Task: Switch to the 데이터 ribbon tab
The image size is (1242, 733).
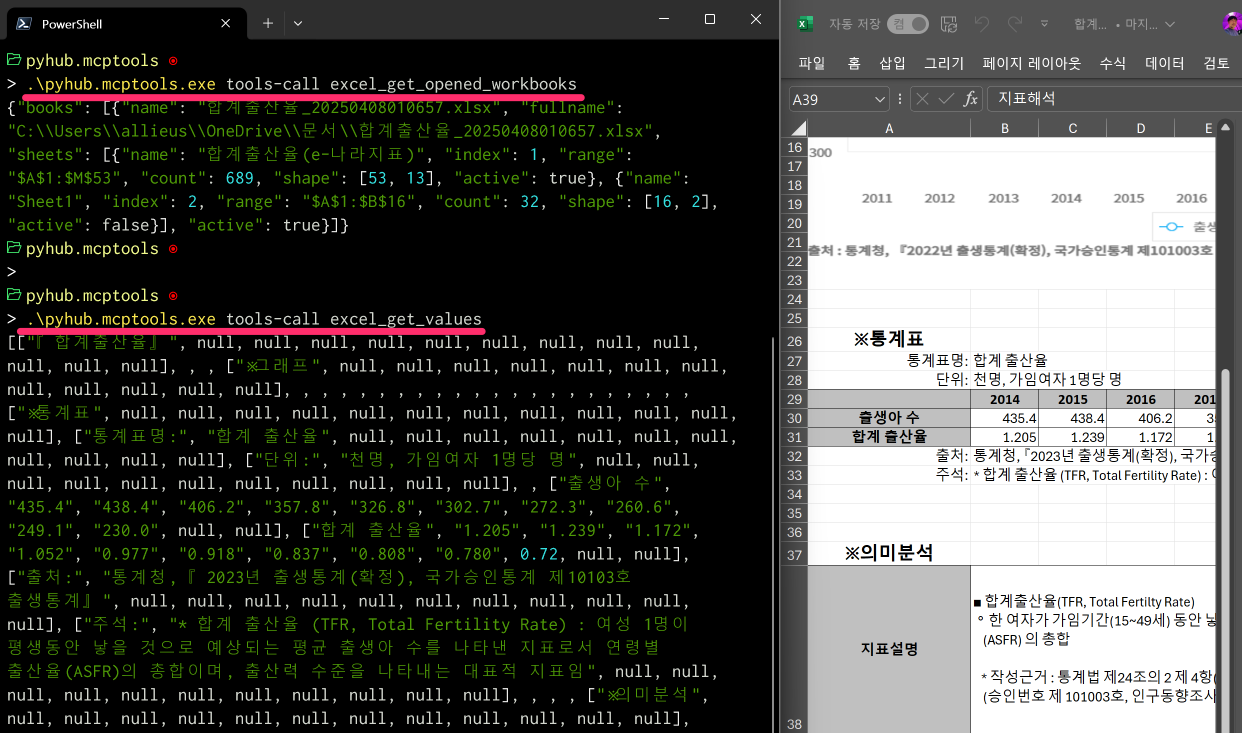Action: coord(1164,63)
